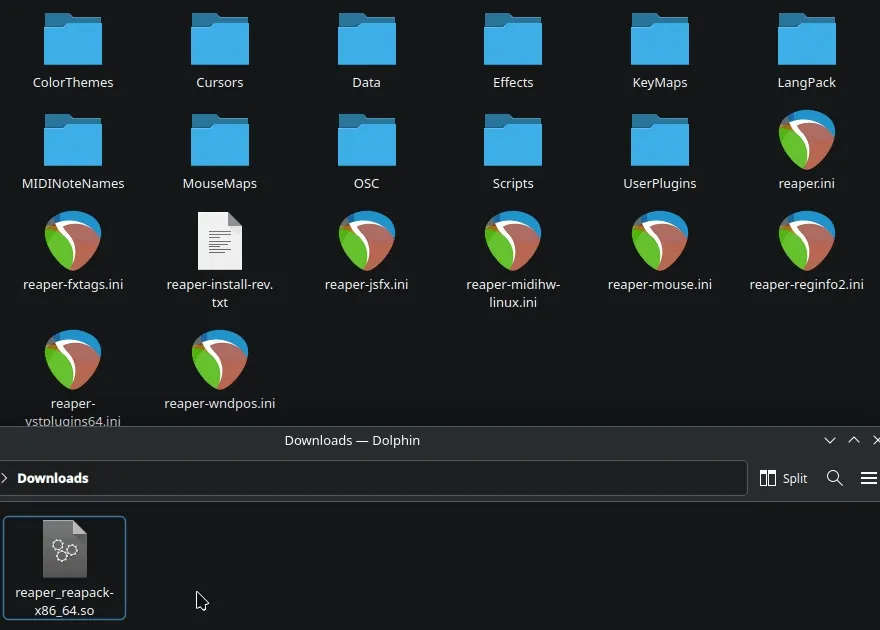Click the 'LangPack' folder name label
880x630 pixels.
pos(806,82)
